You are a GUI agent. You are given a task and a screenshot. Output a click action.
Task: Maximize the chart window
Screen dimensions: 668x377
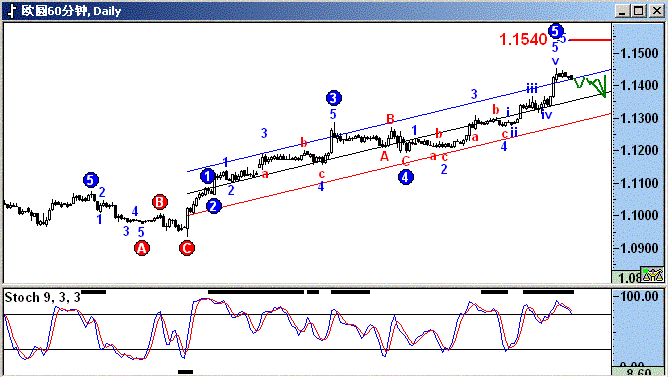click(639, 11)
